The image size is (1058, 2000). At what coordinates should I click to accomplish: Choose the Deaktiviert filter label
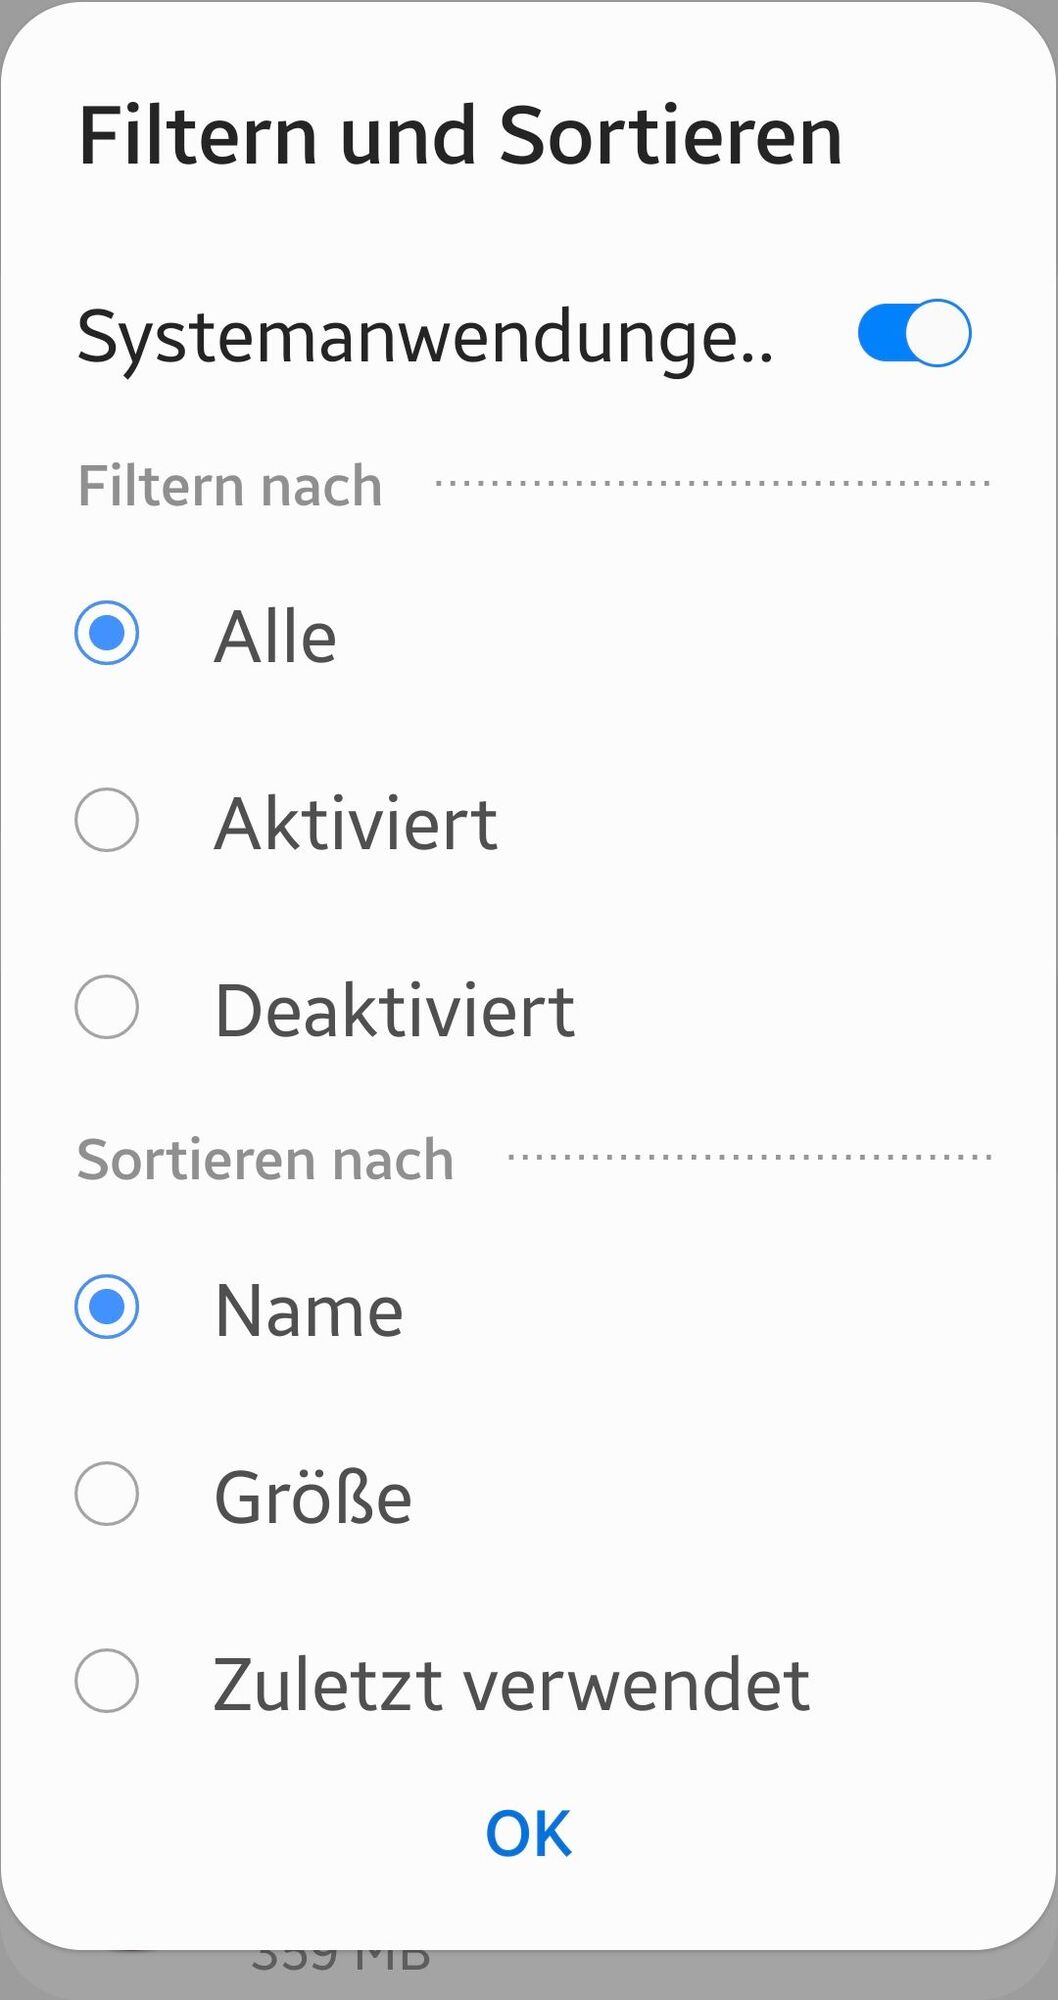395,1011
